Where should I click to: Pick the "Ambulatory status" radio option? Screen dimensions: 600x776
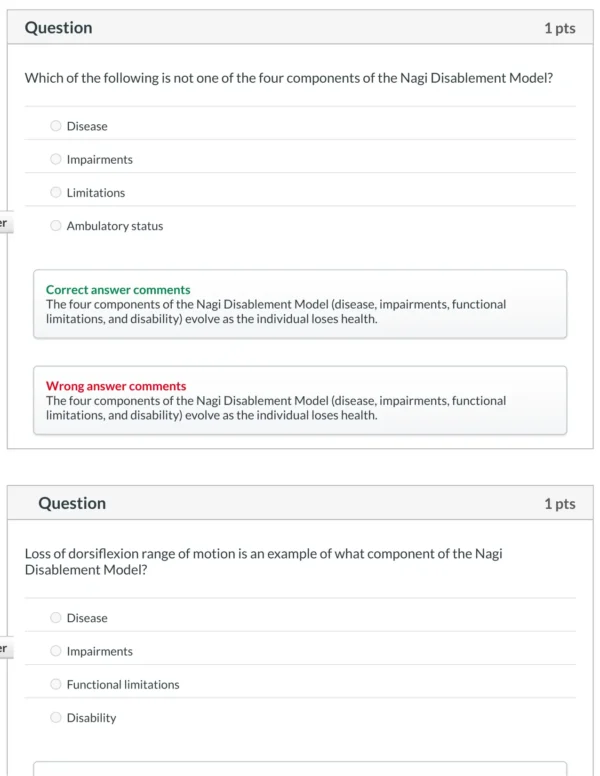[x=56, y=226]
